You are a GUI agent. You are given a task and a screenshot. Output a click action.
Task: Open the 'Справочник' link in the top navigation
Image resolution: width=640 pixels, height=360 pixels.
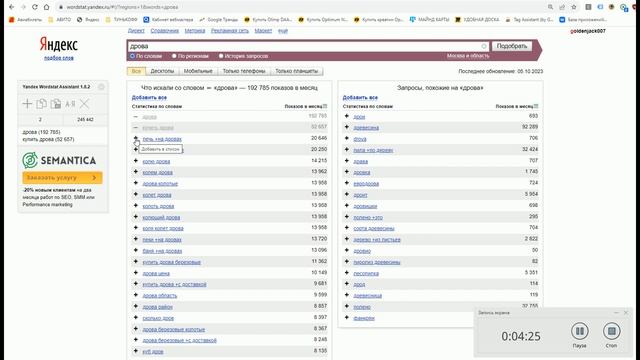pyautogui.click(x=164, y=31)
